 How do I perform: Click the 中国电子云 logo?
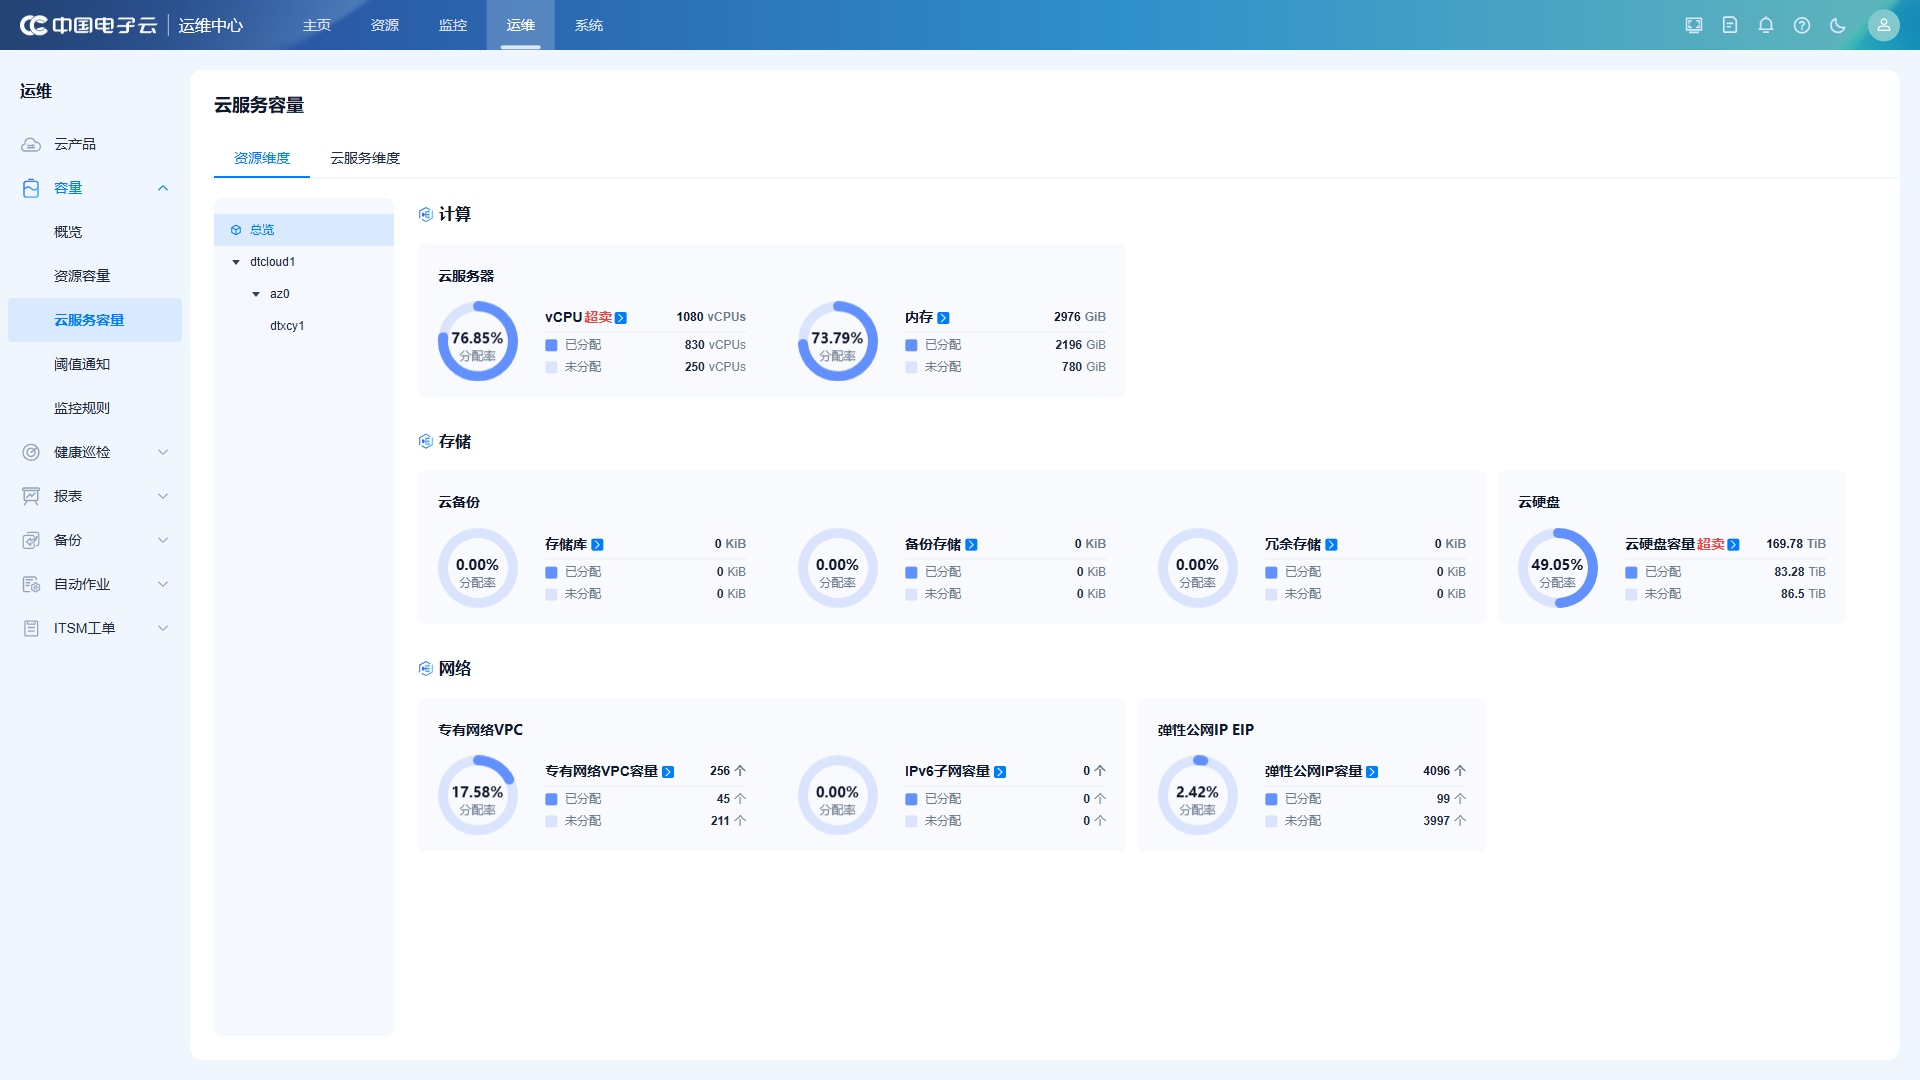click(x=88, y=25)
